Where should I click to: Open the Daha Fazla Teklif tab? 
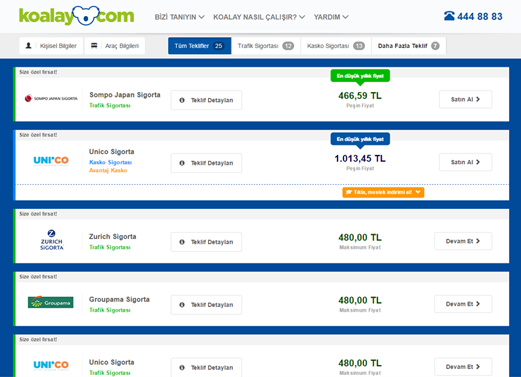[x=409, y=46]
